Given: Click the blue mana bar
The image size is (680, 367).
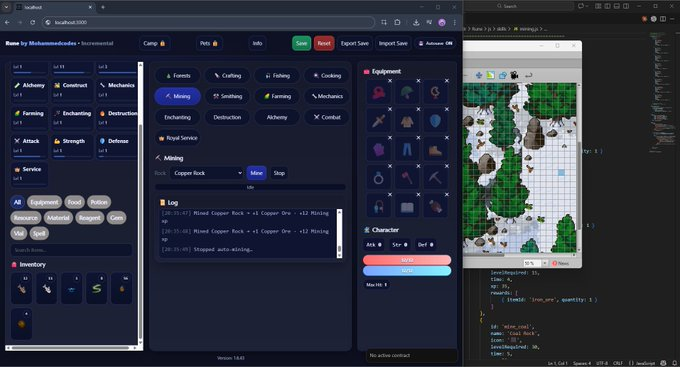Looking at the screenshot, I should (x=407, y=271).
